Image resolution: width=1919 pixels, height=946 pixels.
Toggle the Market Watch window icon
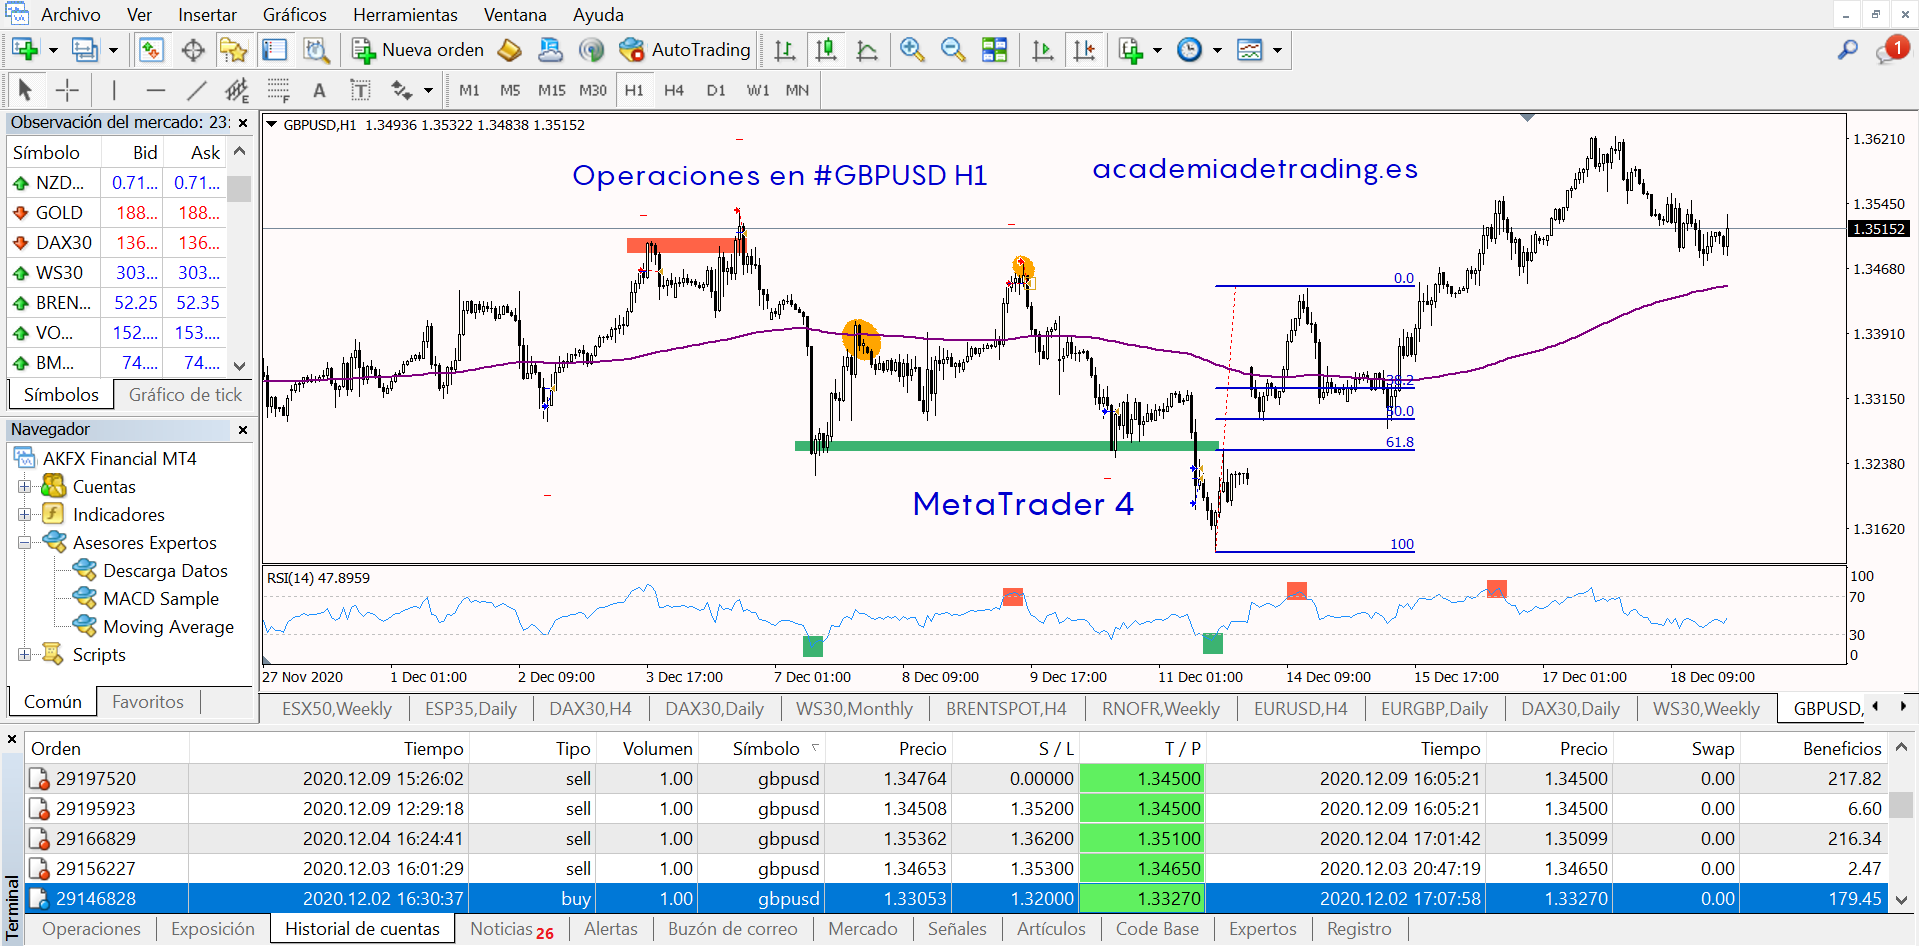point(151,49)
